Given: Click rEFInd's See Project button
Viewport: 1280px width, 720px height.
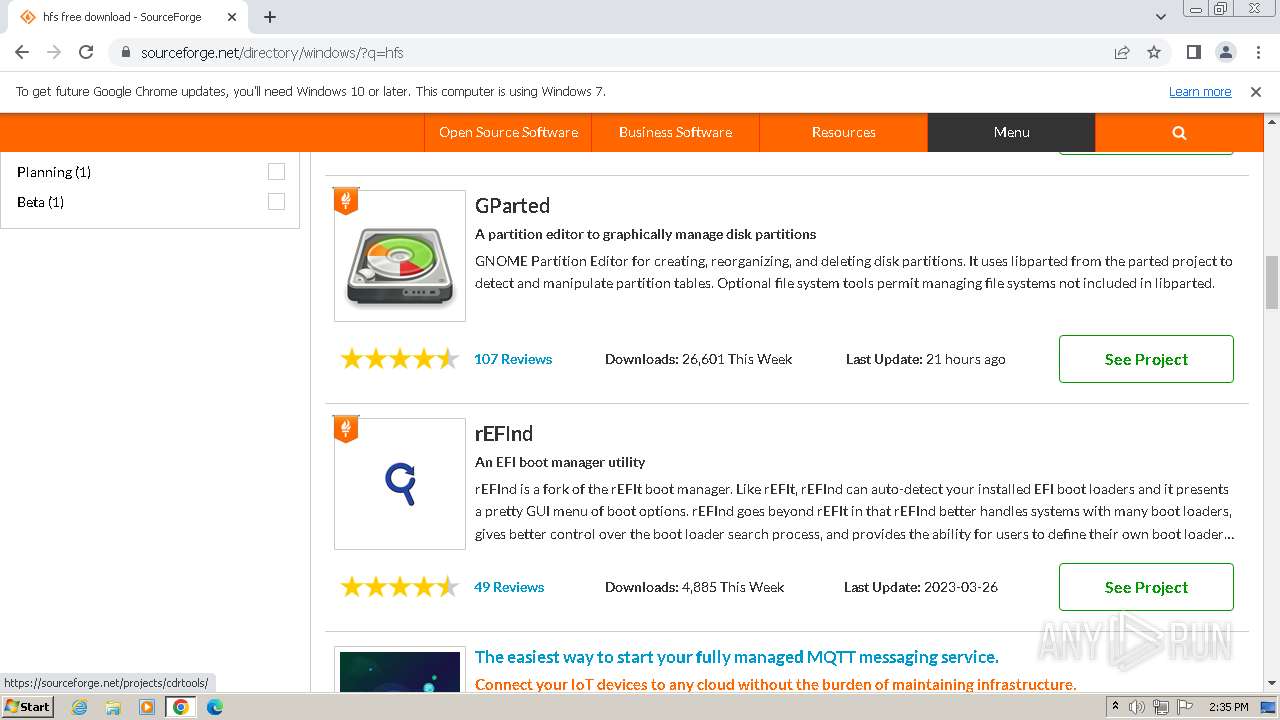Looking at the screenshot, I should [x=1146, y=587].
